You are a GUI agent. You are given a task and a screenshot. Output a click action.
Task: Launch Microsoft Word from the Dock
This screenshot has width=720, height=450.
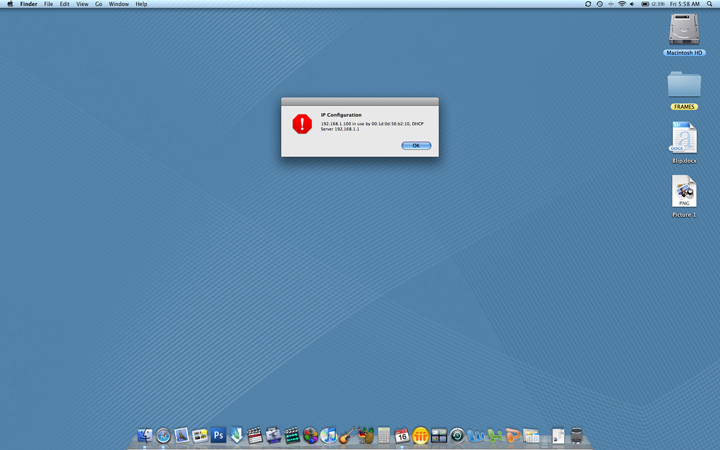[x=476, y=435]
